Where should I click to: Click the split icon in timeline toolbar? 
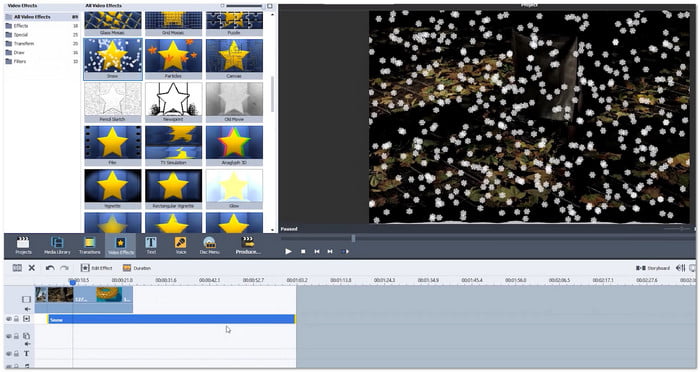[x=17, y=268]
